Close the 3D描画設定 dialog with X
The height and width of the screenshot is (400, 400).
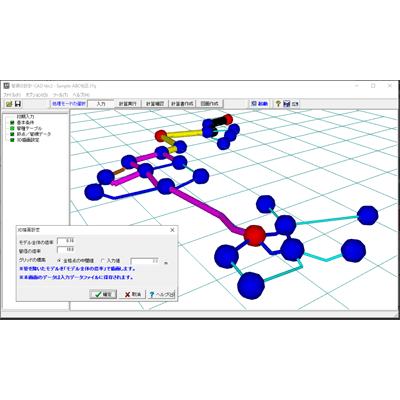[x=172, y=230]
